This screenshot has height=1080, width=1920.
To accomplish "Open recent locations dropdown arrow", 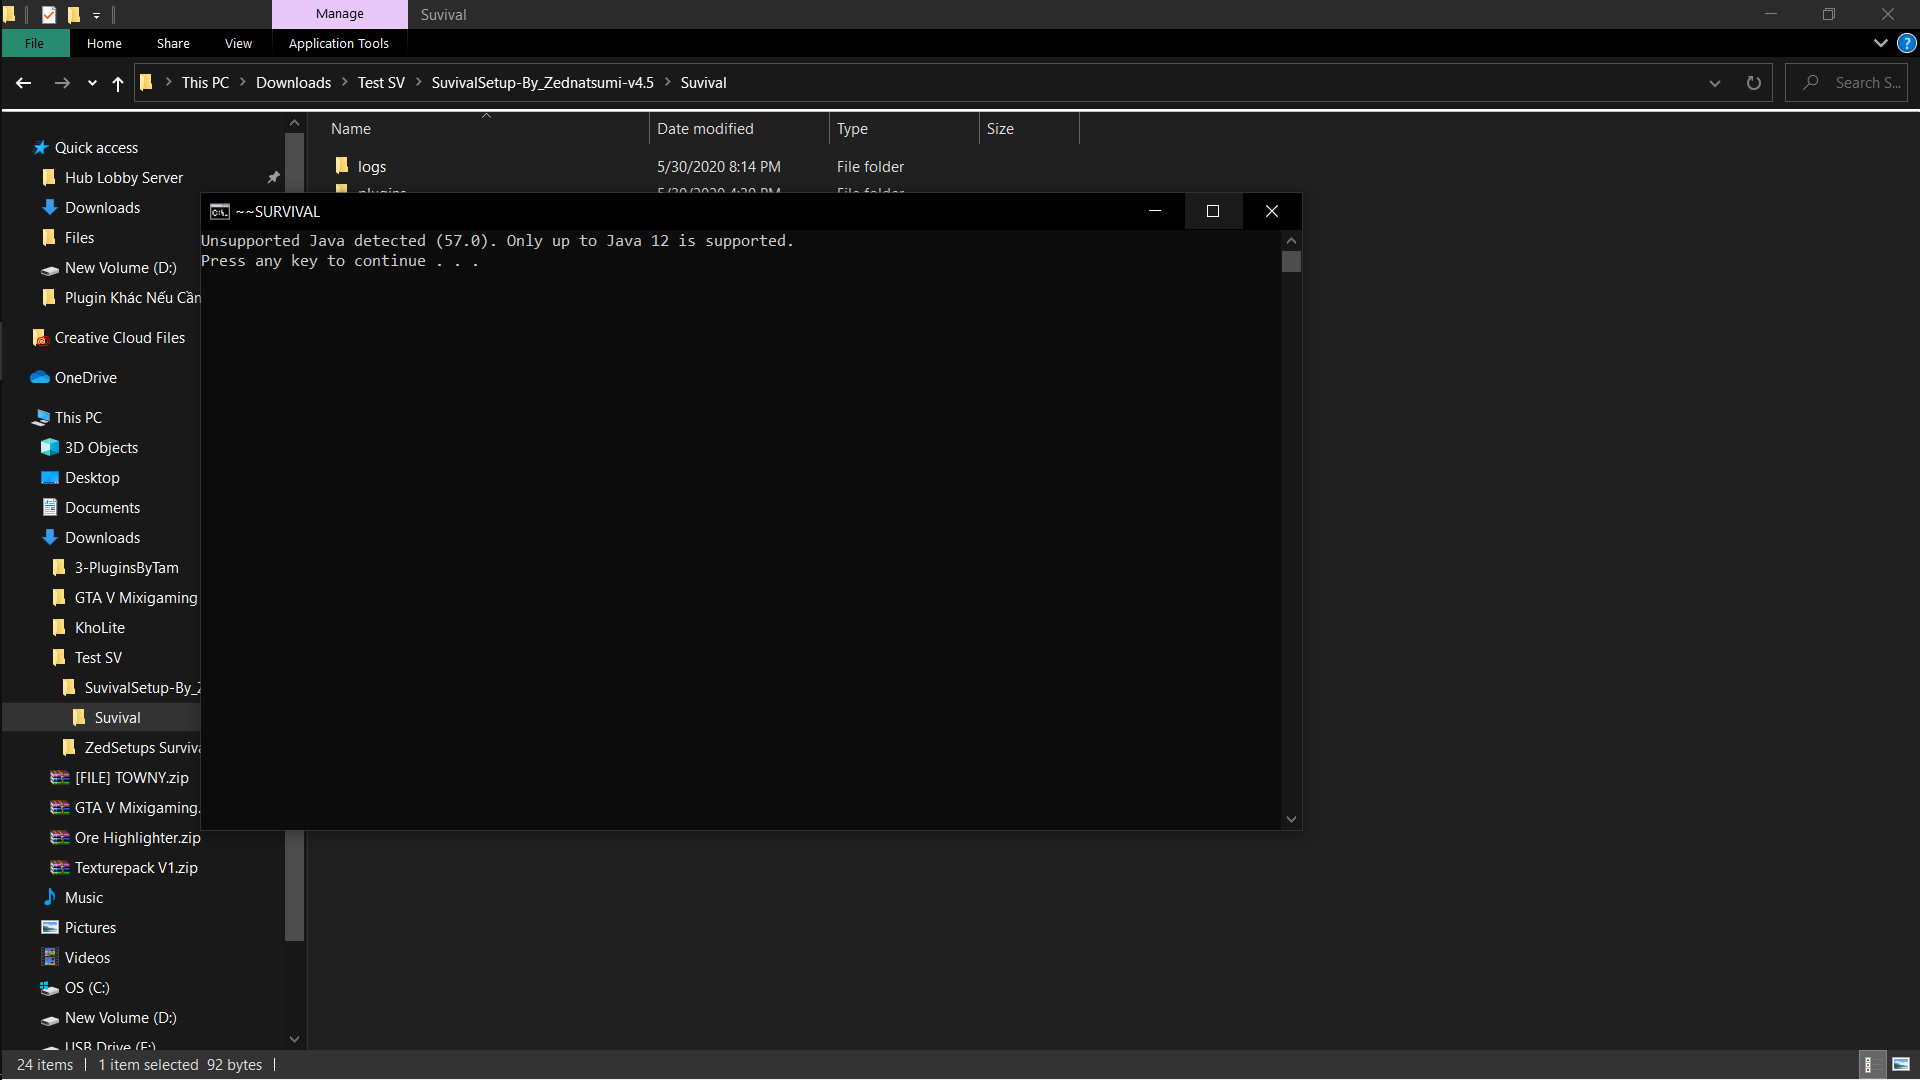I will tap(92, 83).
